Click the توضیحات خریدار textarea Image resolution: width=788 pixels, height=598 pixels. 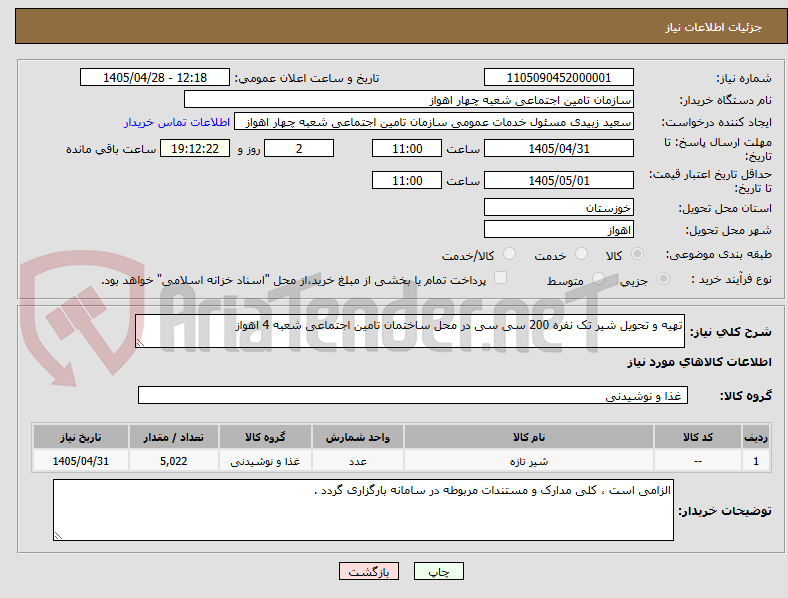(x=363, y=510)
